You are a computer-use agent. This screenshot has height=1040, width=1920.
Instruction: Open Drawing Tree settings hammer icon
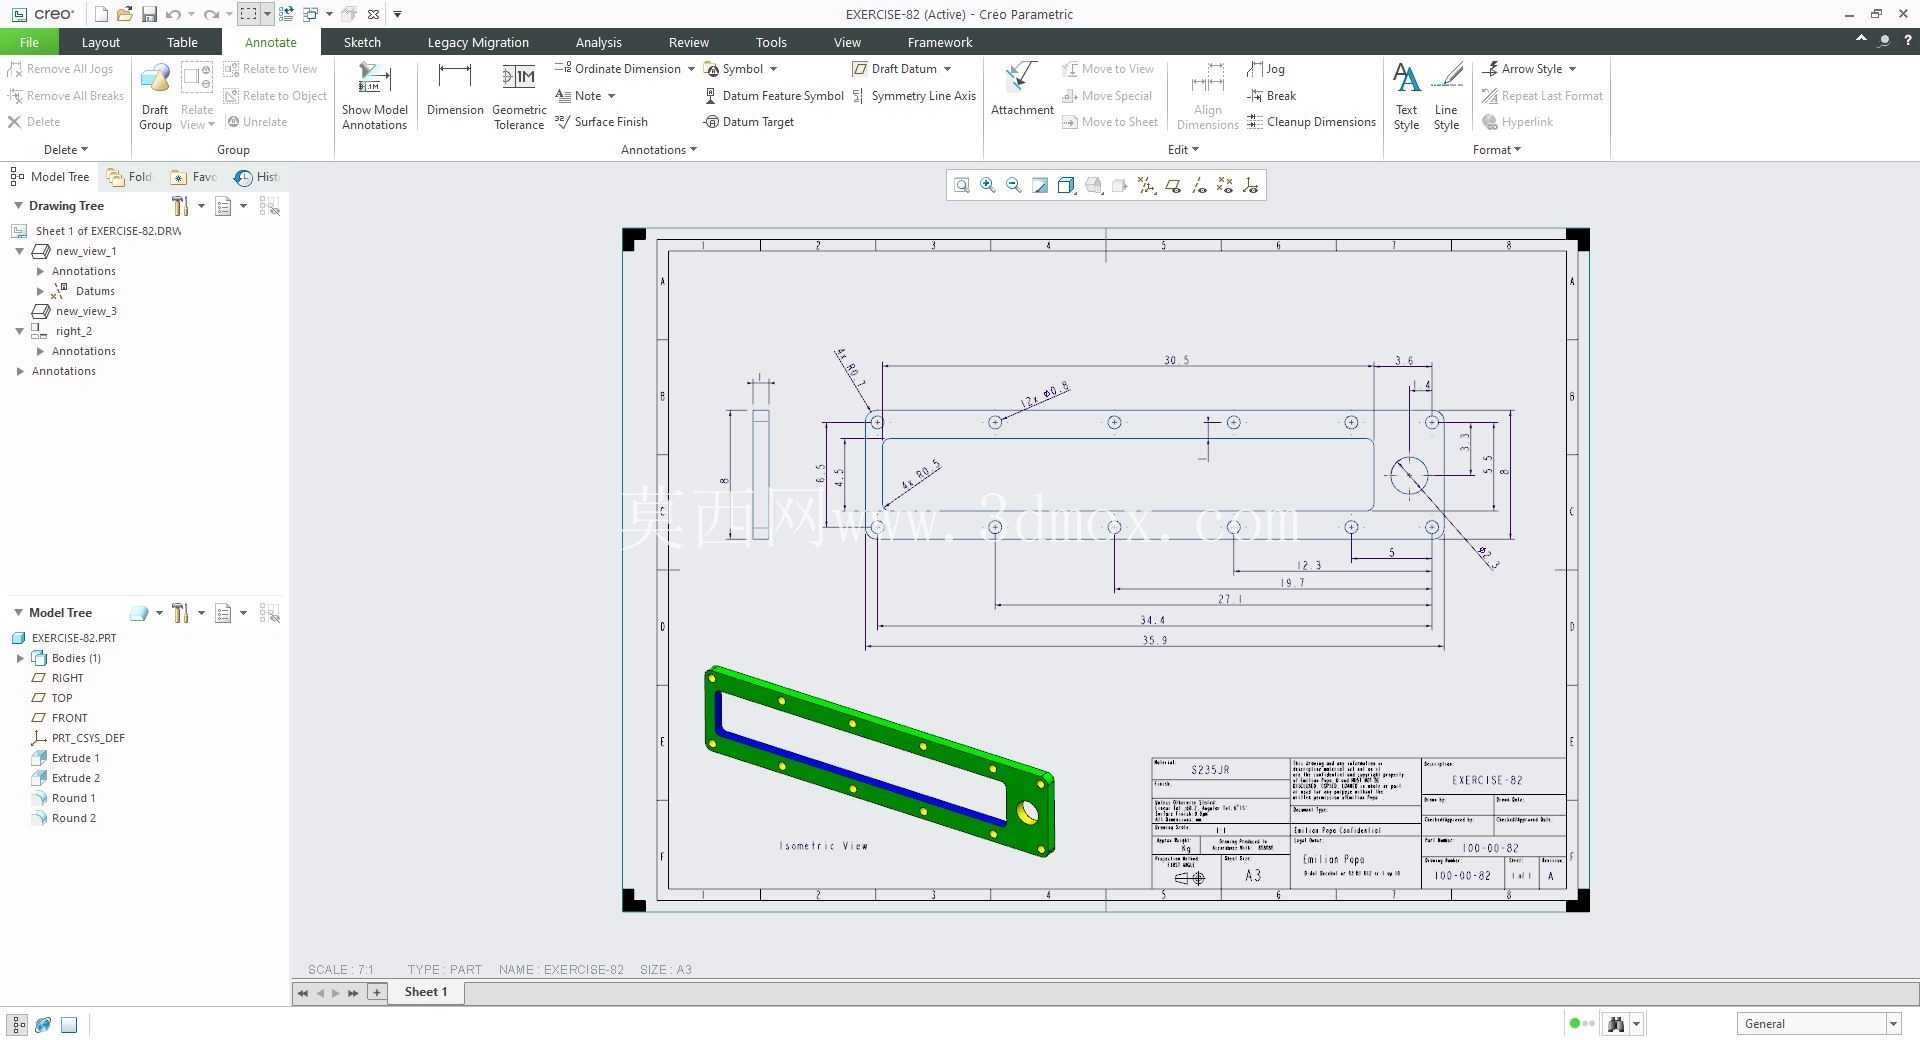tap(180, 206)
